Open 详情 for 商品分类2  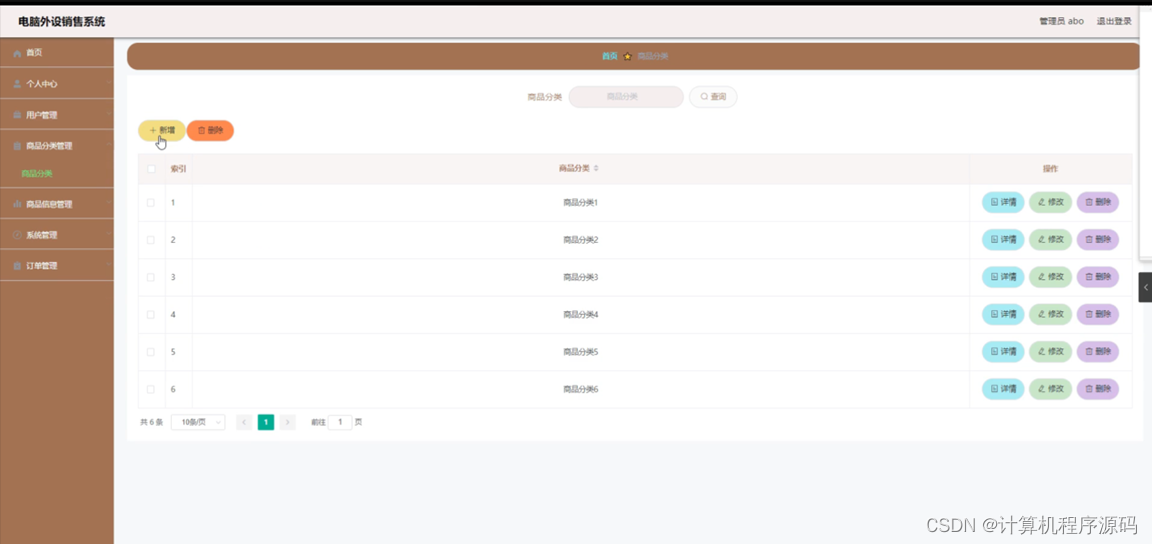point(1003,240)
